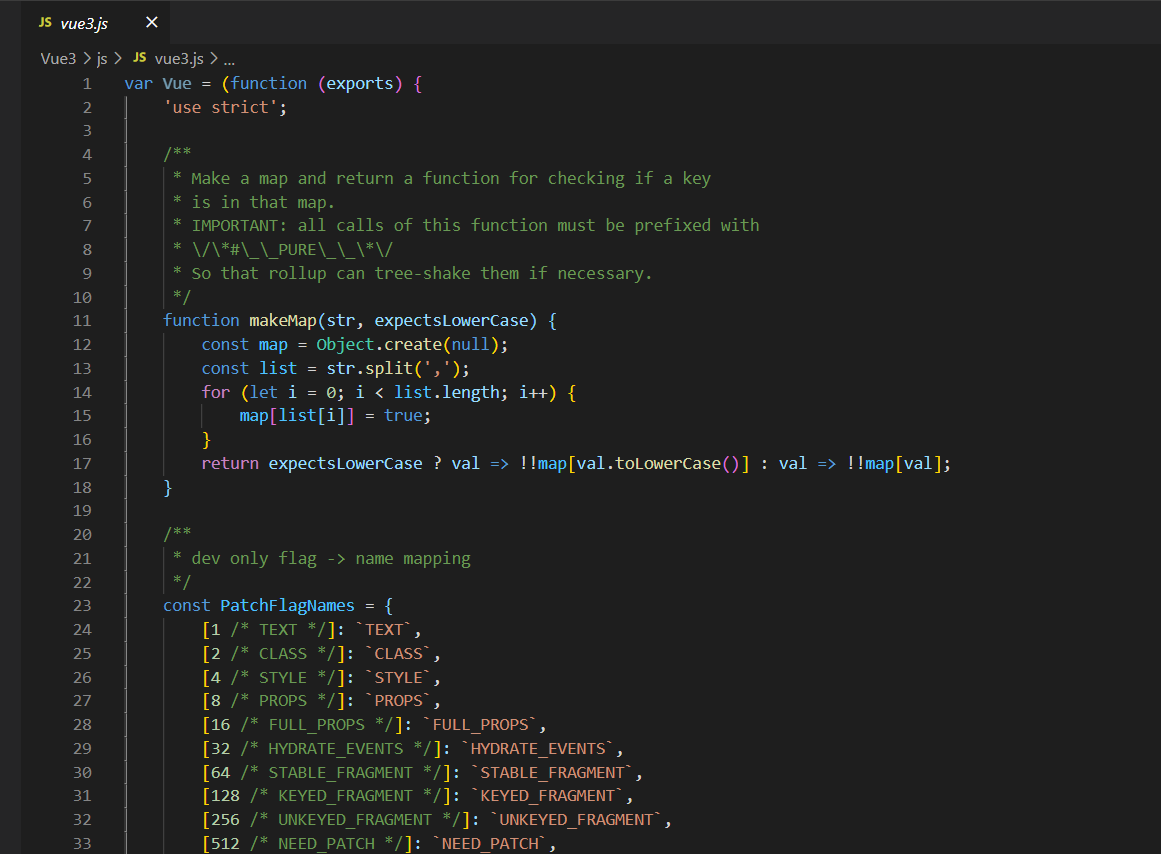Screen dimensions: 1161x854
Task: Click the JS file icon in vue3.js tab
Action: point(45,22)
